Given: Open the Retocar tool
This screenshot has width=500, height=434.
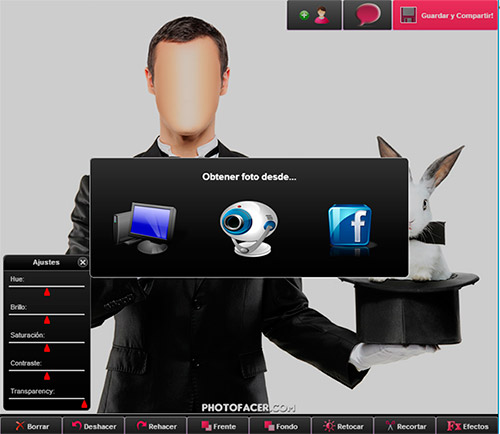Looking at the screenshot, I should [x=343, y=426].
